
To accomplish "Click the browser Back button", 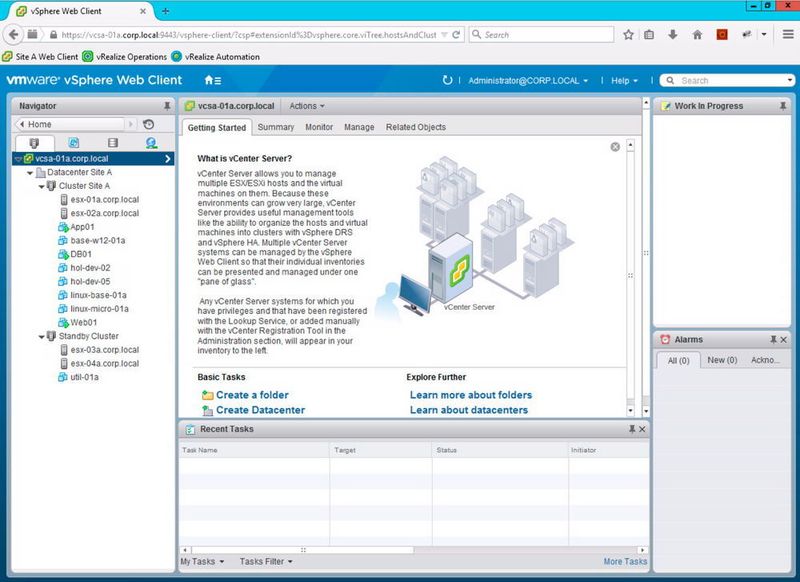I will click(14, 35).
